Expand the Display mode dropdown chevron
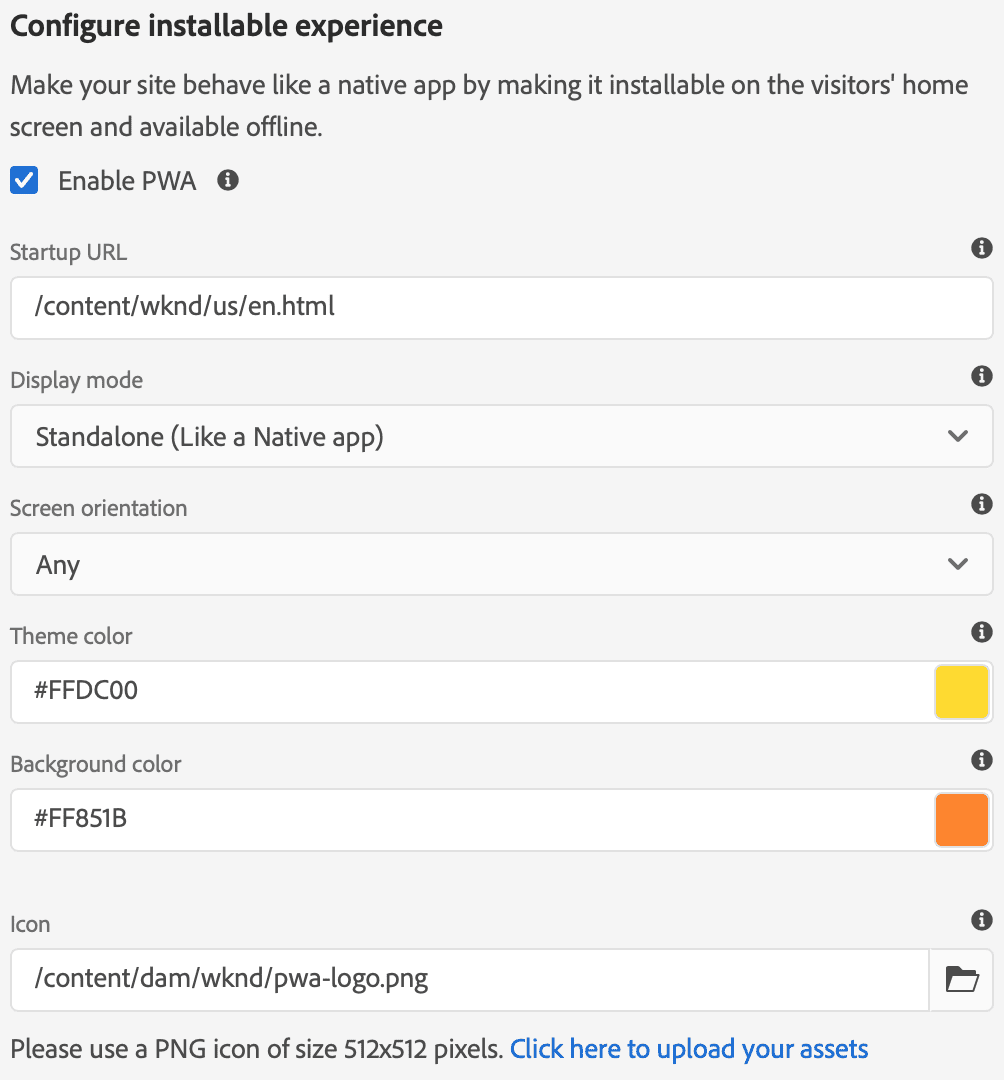Viewport: 1004px width, 1080px height. click(957, 436)
